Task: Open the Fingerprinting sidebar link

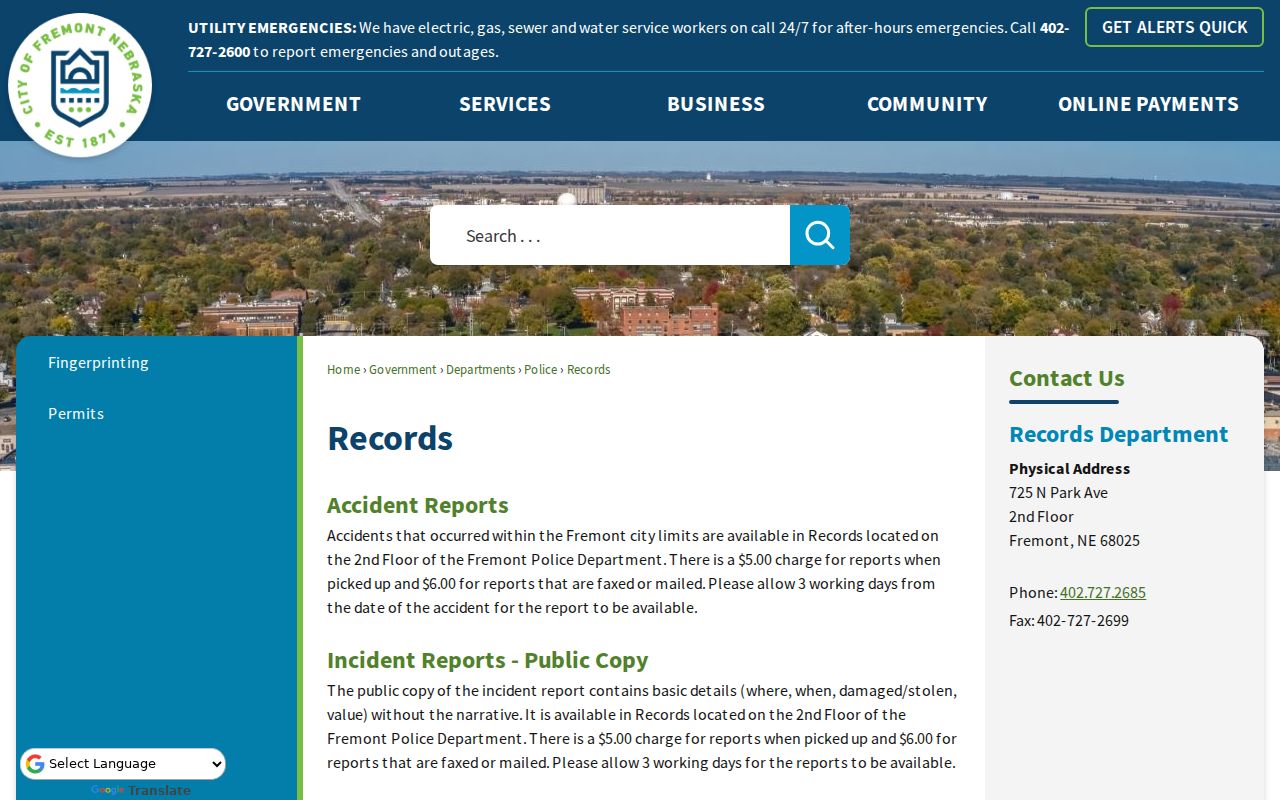Action: [x=98, y=362]
